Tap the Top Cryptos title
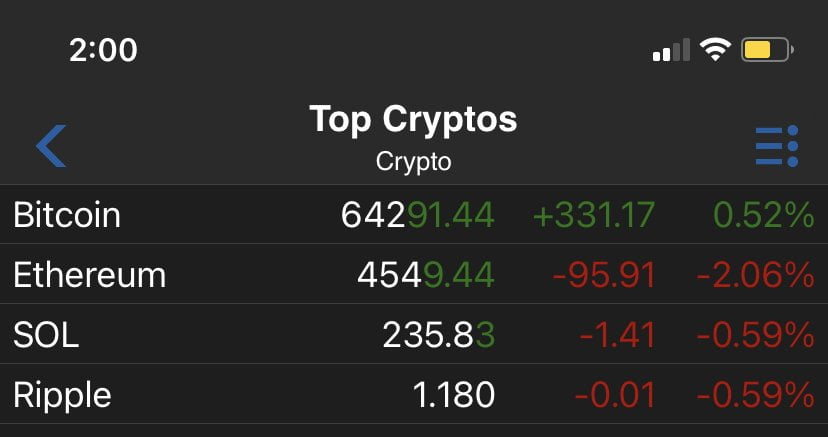 pyautogui.click(x=413, y=120)
